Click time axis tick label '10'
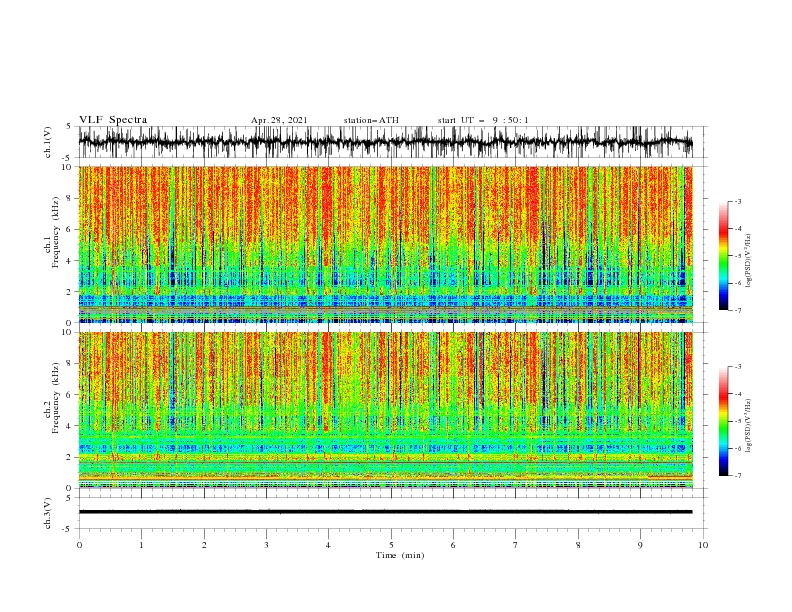 (703, 545)
